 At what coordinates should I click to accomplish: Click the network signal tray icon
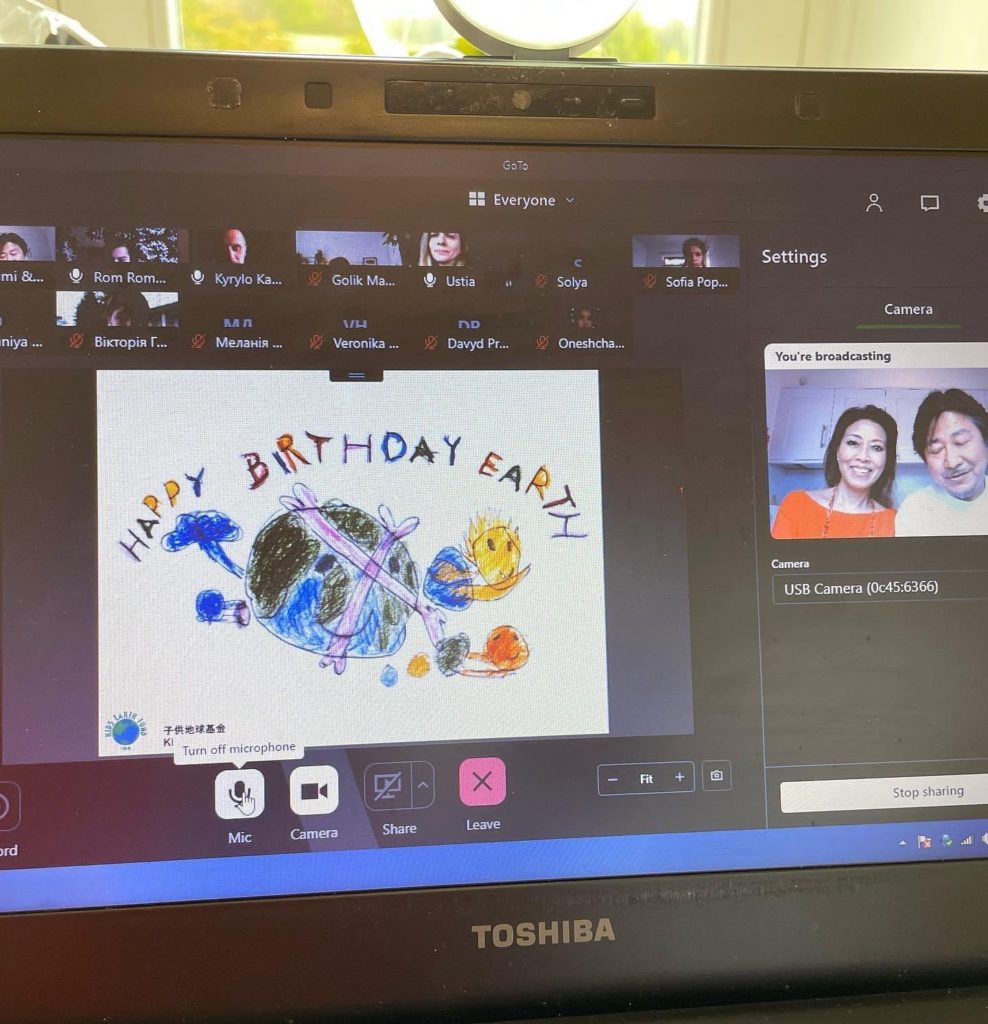[x=966, y=840]
